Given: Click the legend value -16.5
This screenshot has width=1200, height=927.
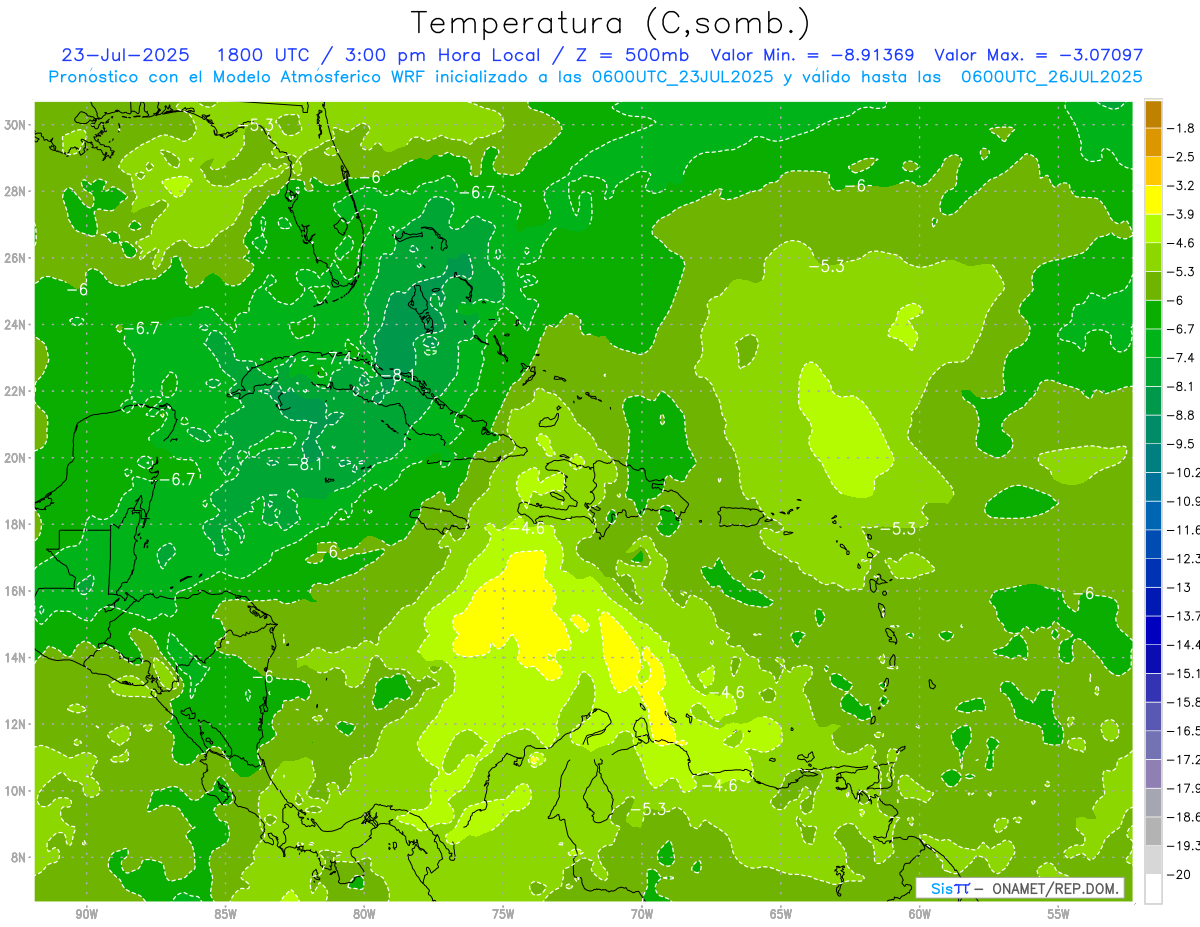Looking at the screenshot, I should coord(1184,731).
